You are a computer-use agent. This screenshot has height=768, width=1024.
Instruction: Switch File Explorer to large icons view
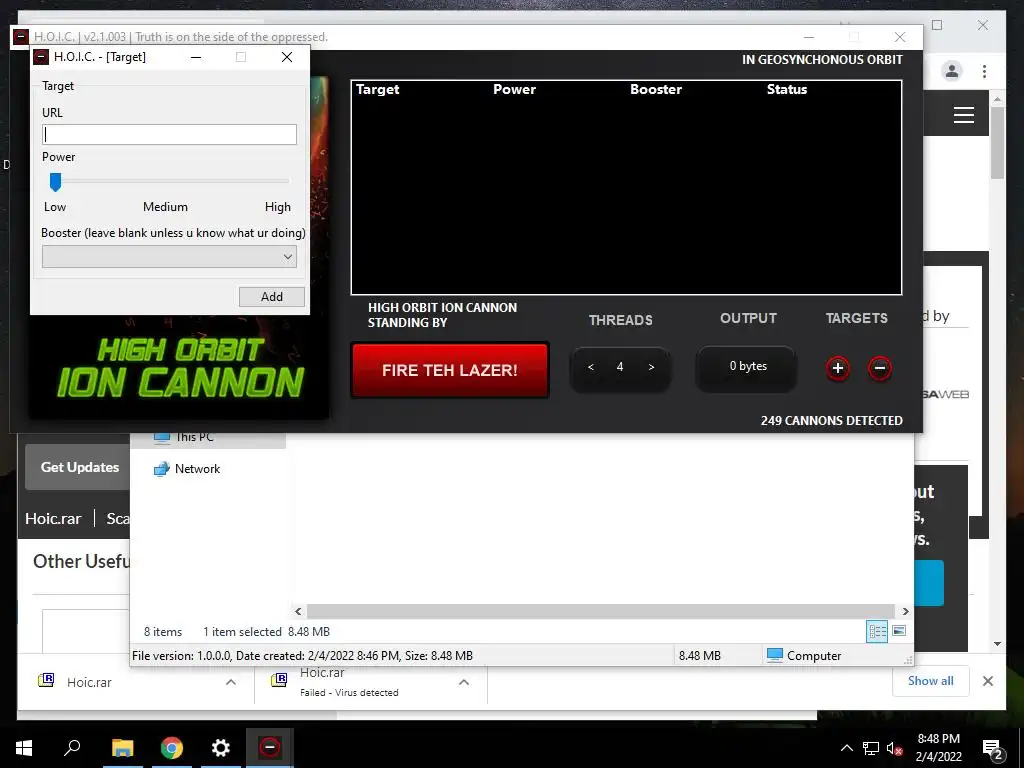pyautogui.click(x=899, y=631)
